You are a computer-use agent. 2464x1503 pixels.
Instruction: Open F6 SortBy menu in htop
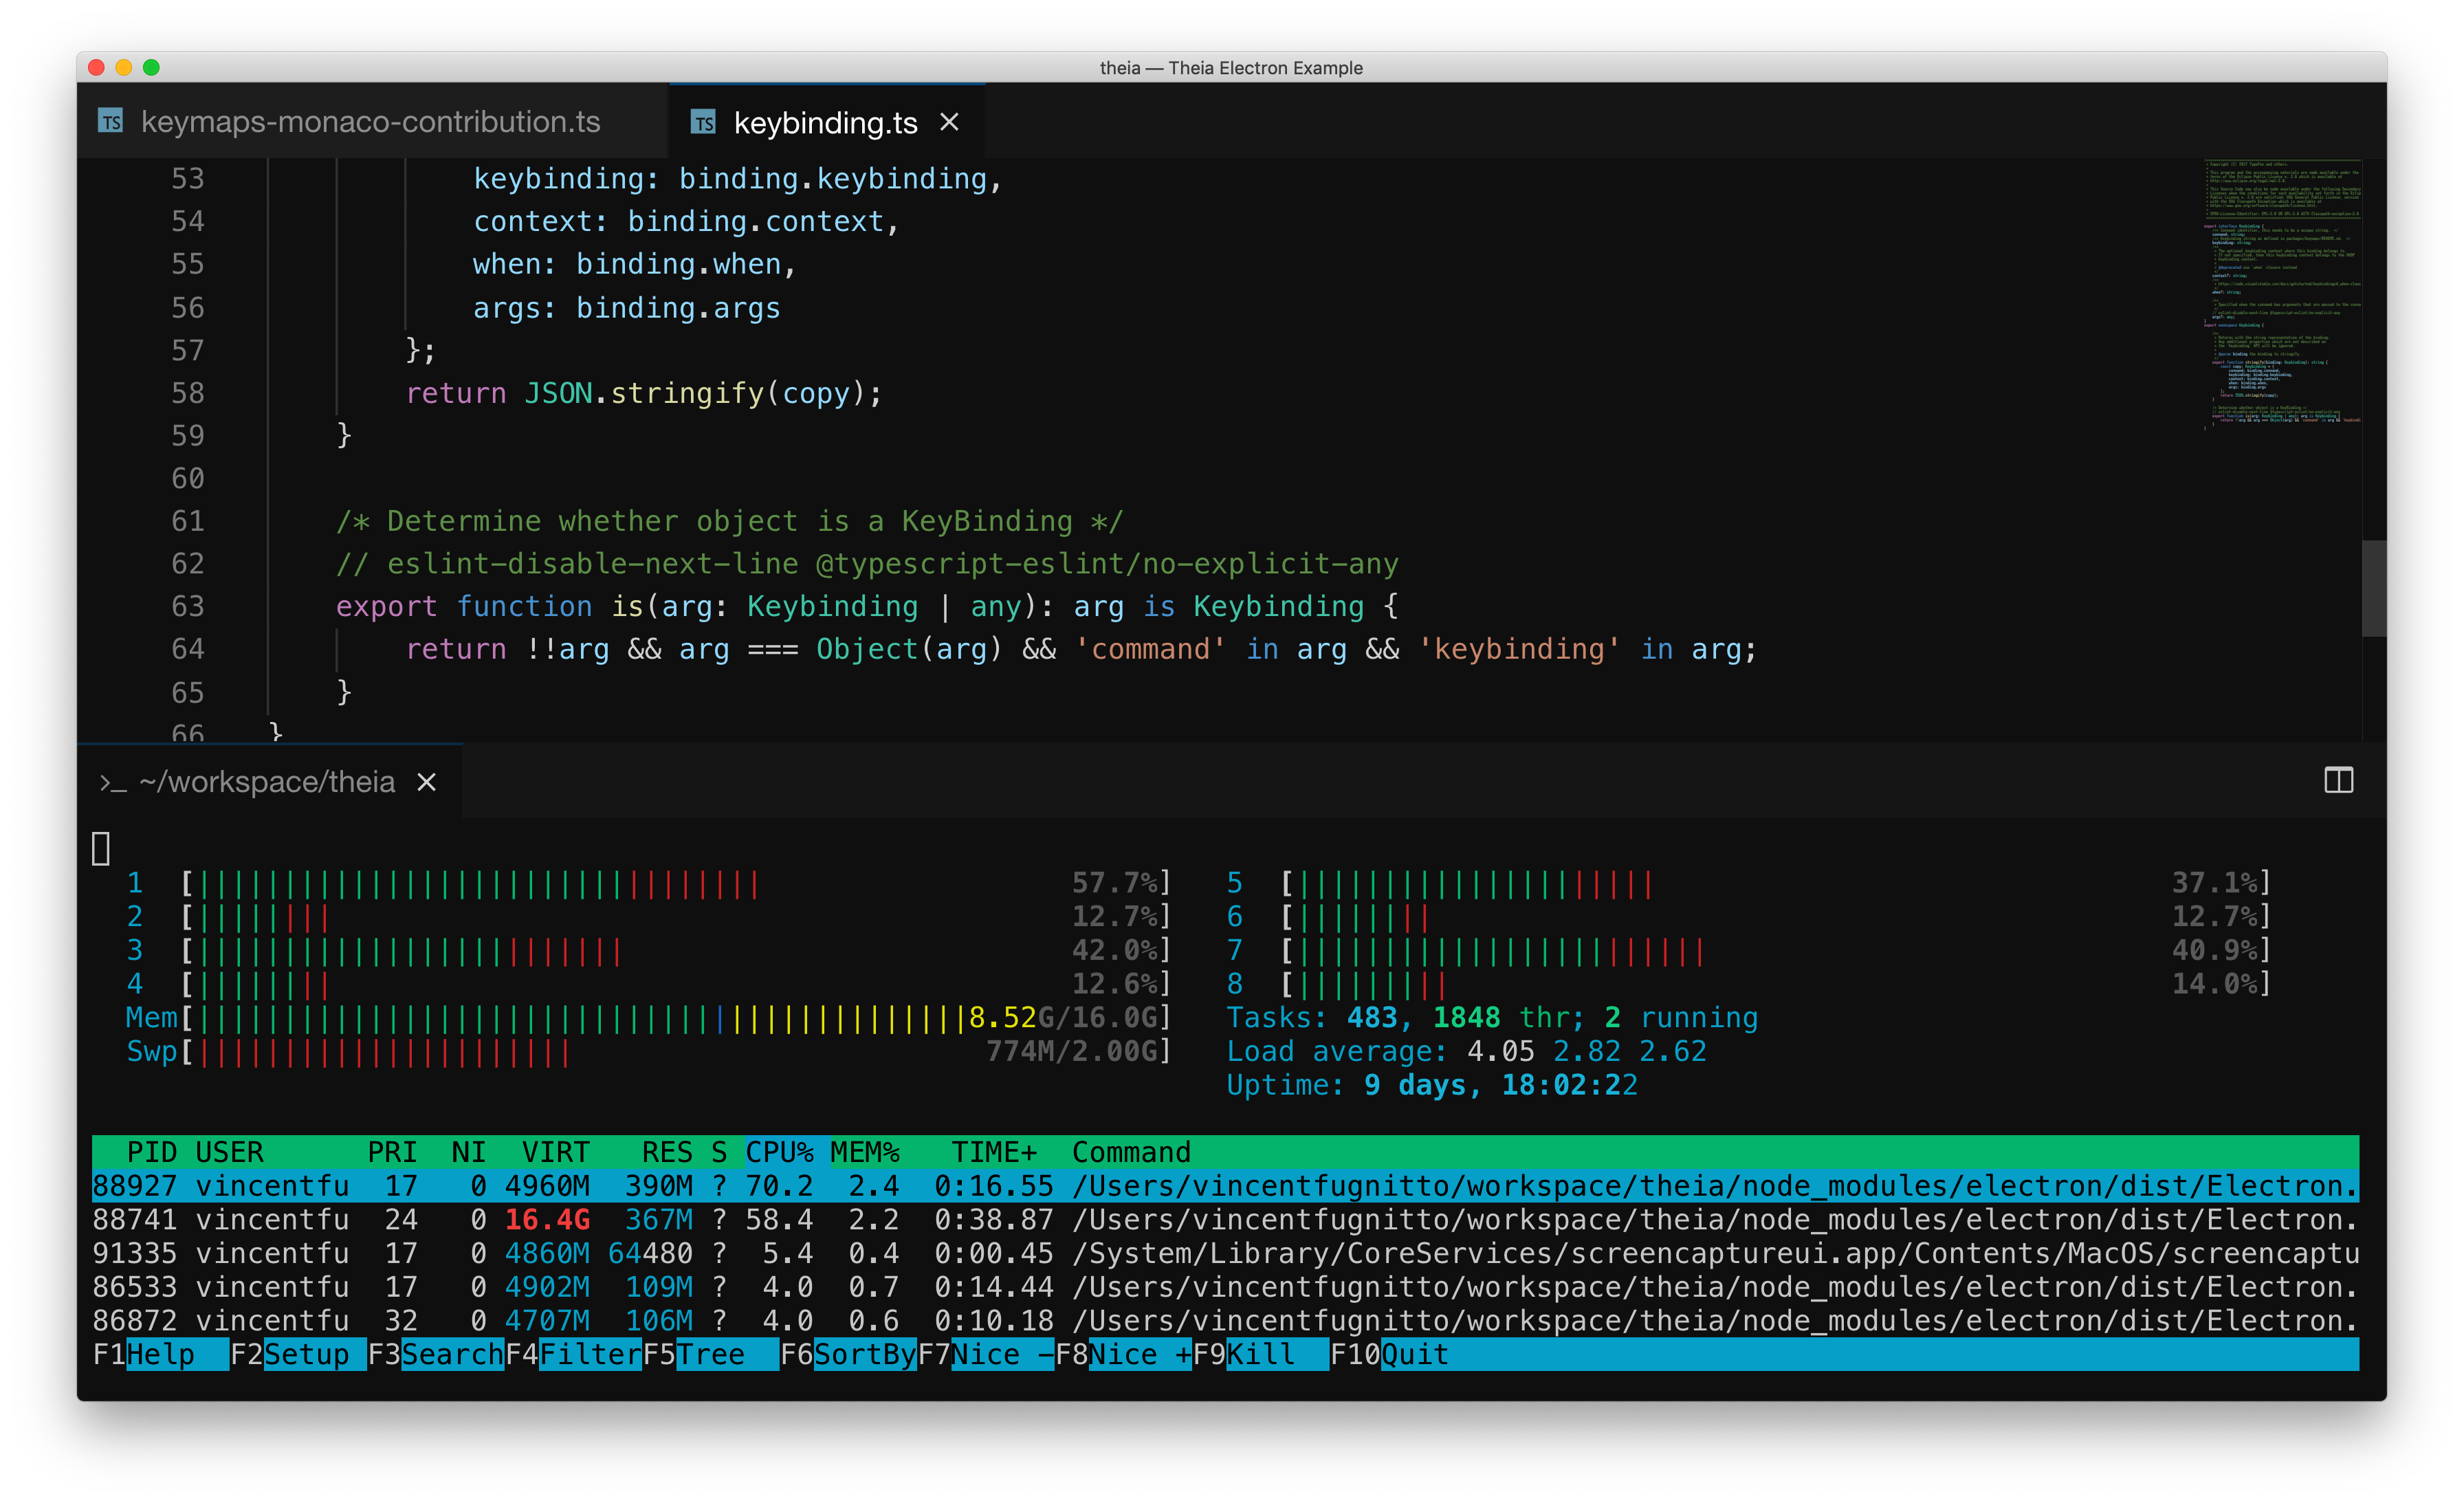(x=864, y=1355)
